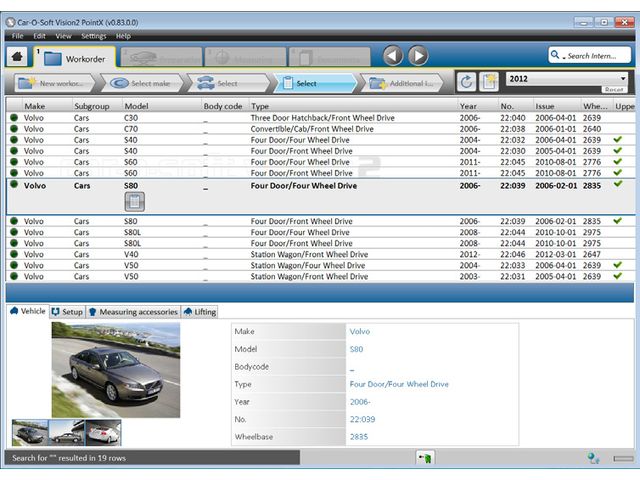Click the Body code column header
640x480 pixels.
click(223, 106)
